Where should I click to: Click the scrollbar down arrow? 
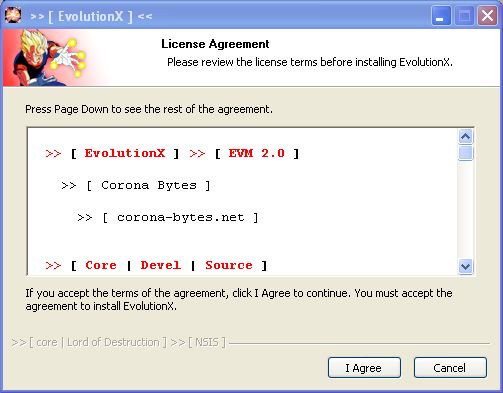(x=465, y=266)
